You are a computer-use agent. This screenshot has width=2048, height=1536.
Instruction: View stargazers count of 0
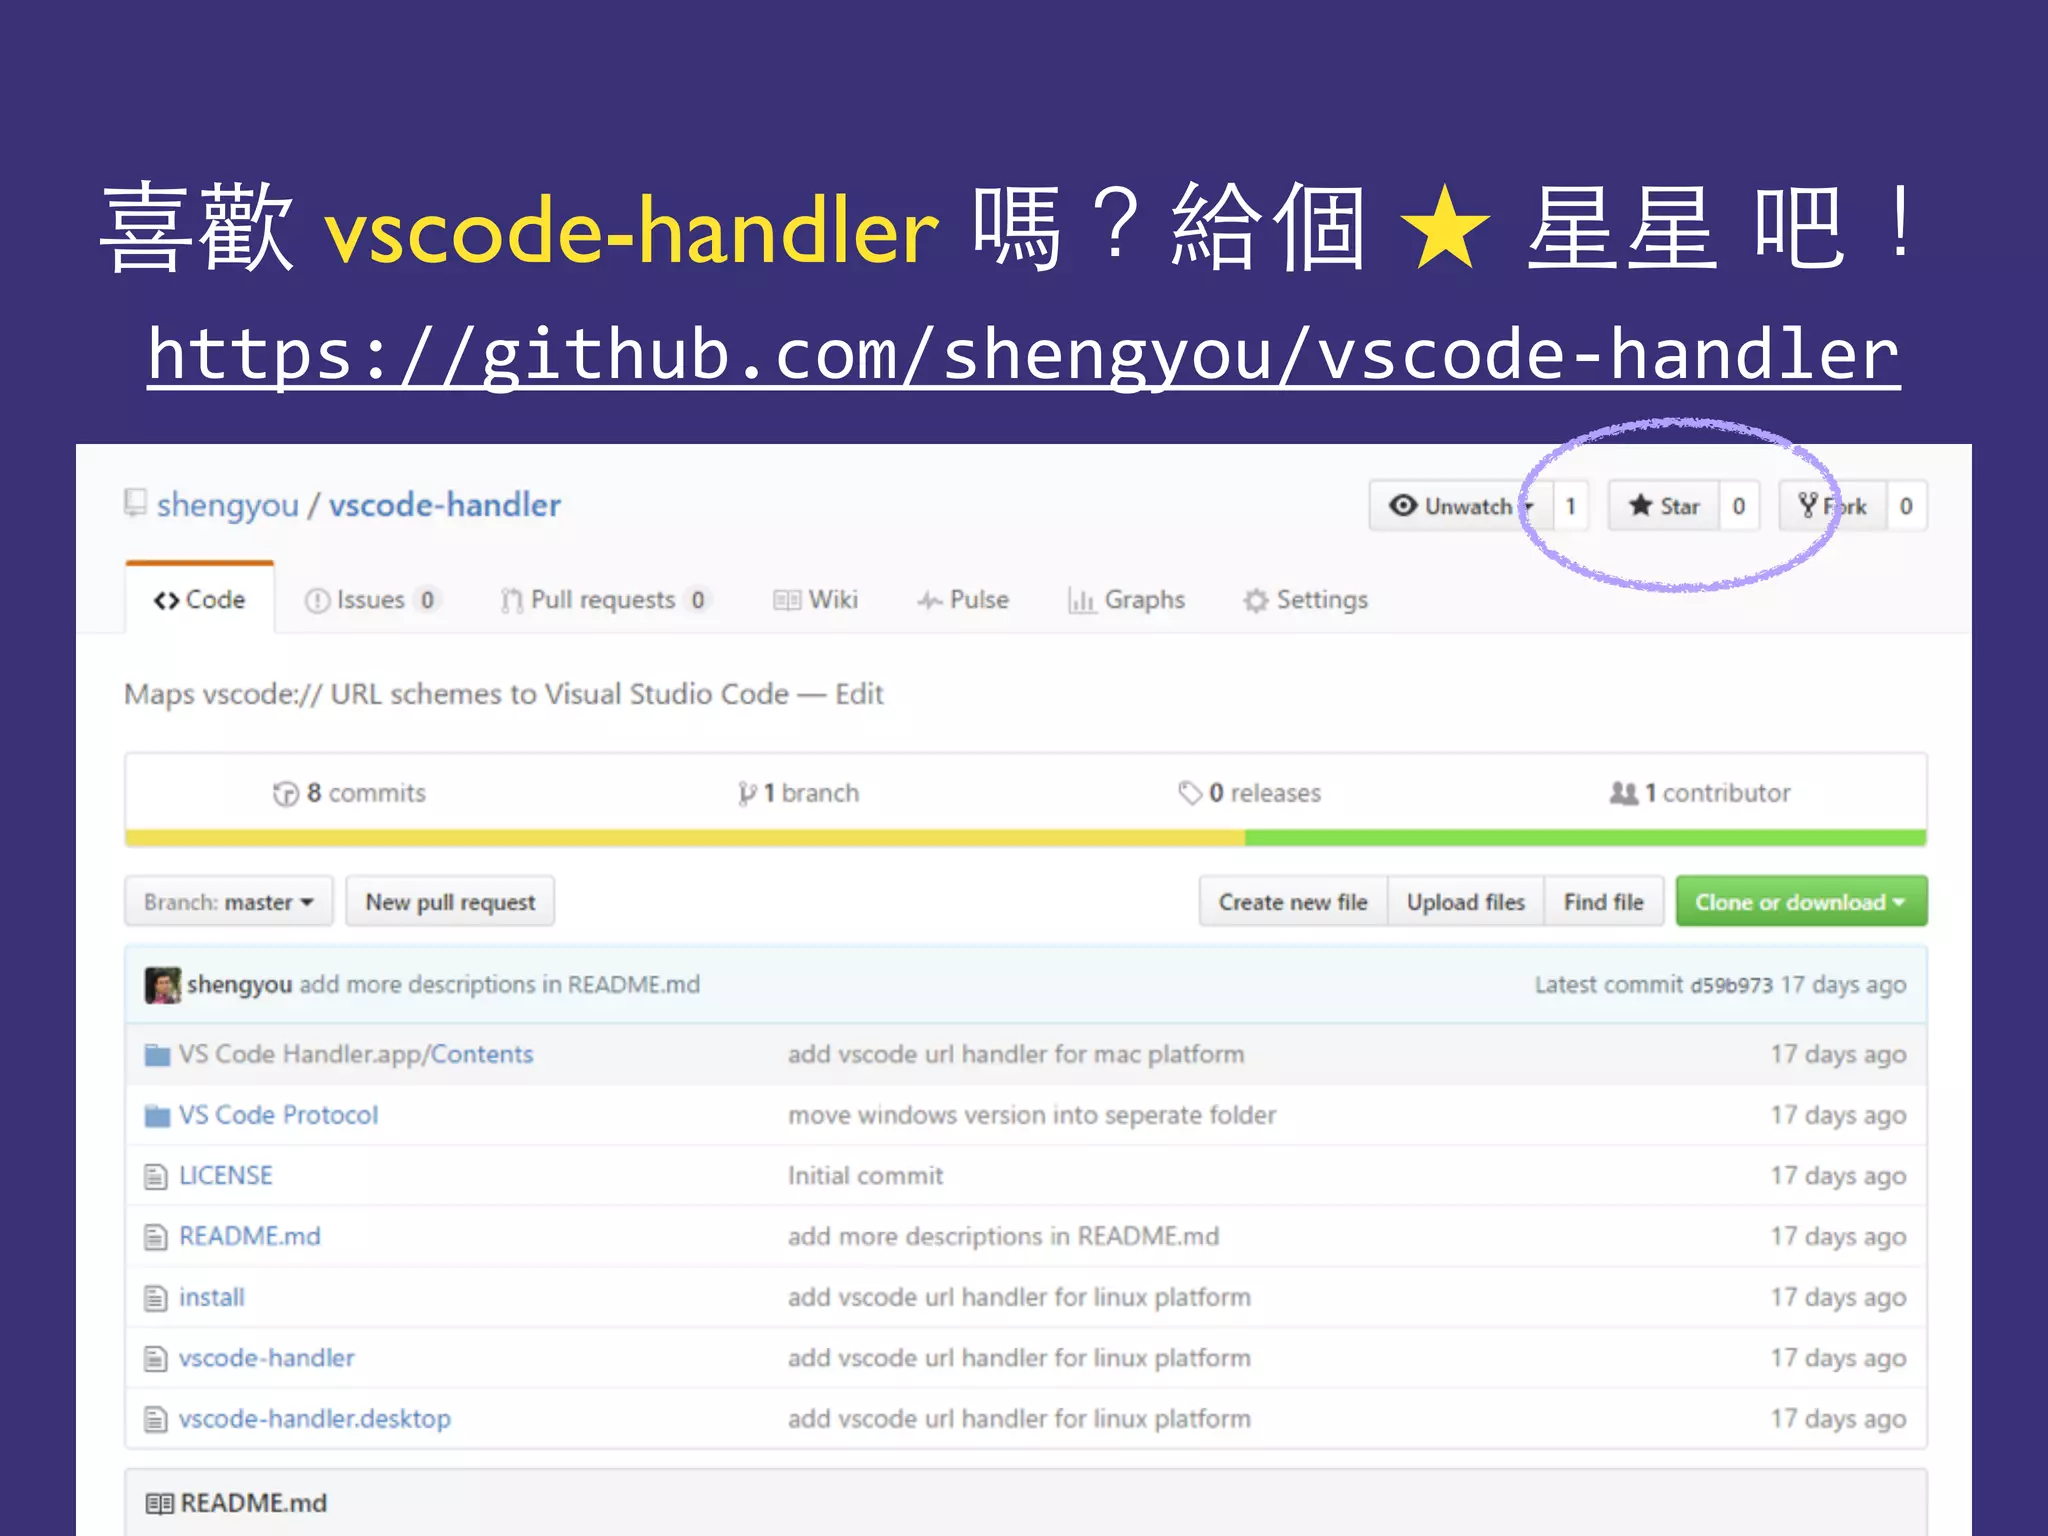click(x=1739, y=506)
